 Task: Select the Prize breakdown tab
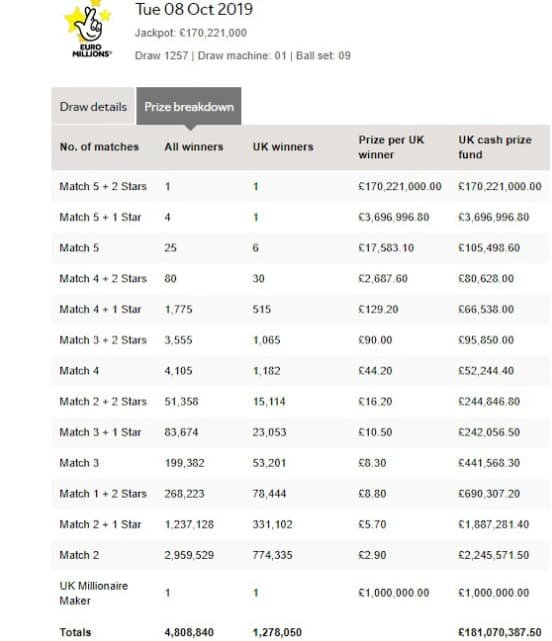point(189,106)
